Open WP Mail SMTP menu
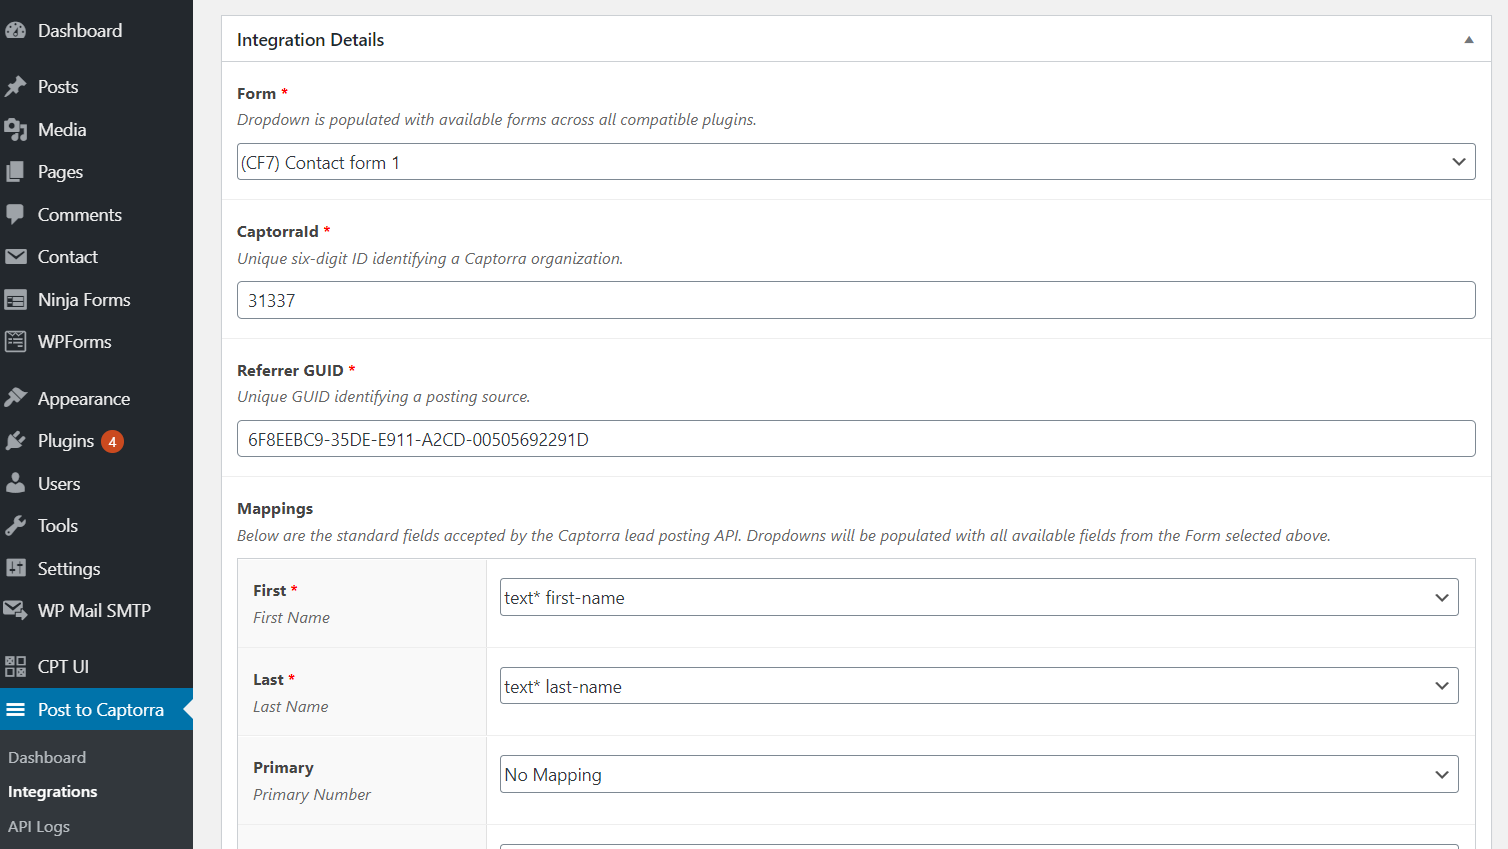The width and height of the screenshot is (1508, 849). coord(96,610)
